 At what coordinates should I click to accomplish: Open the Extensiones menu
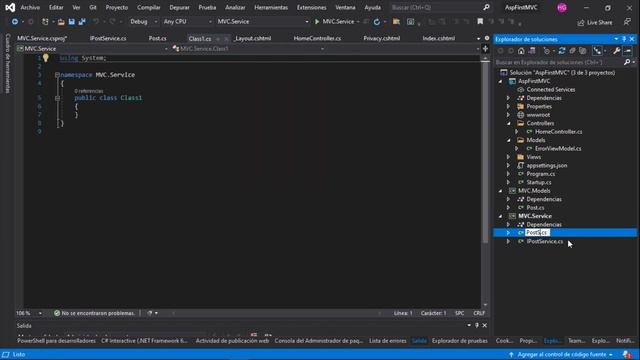(x=311, y=7)
